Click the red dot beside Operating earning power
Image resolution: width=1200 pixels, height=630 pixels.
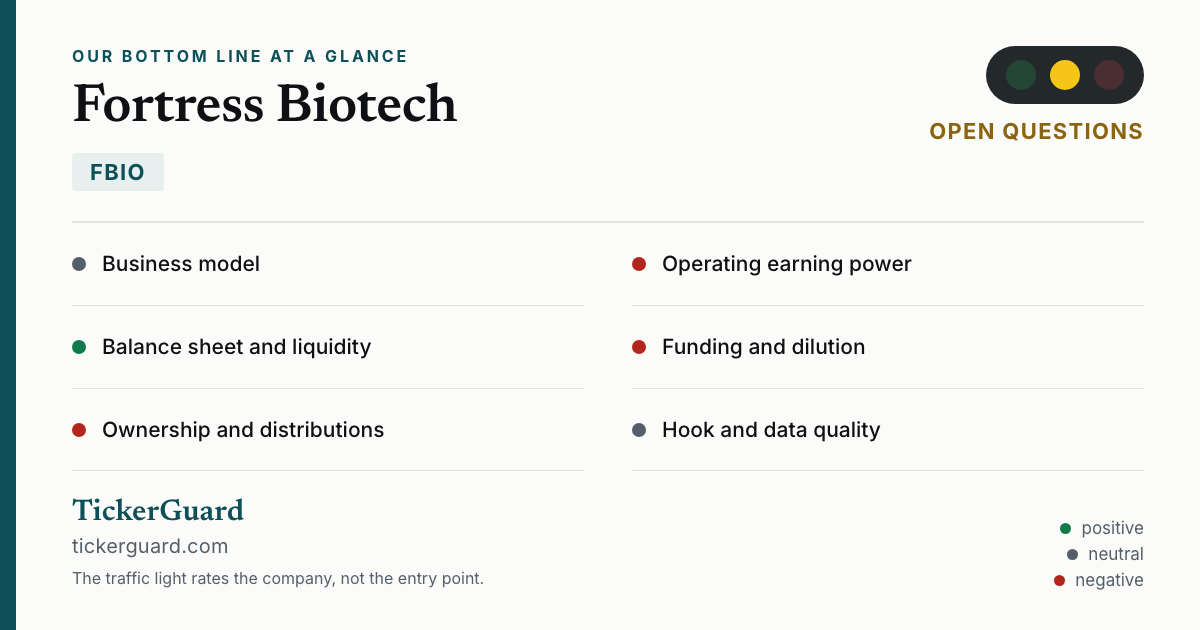coord(639,264)
